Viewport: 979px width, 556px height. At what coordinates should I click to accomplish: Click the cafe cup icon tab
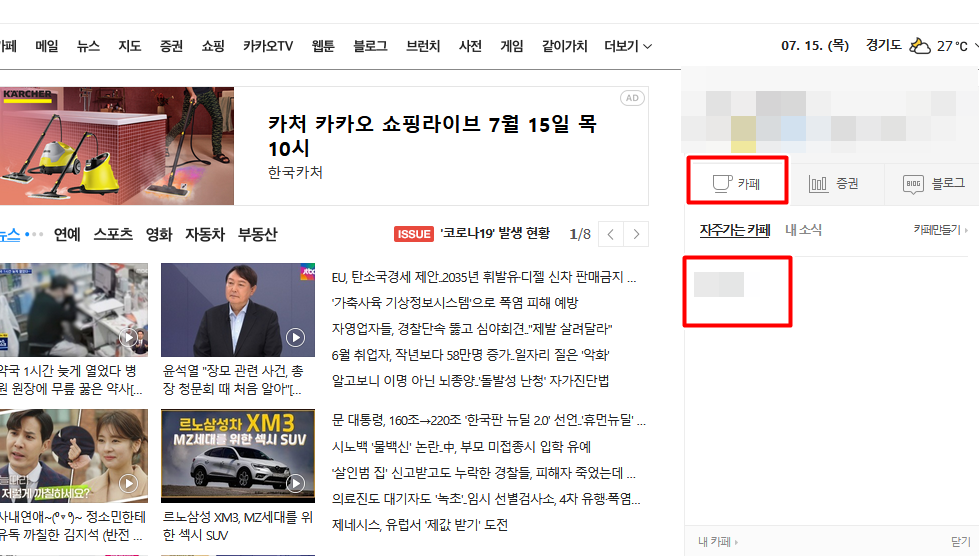click(737, 183)
